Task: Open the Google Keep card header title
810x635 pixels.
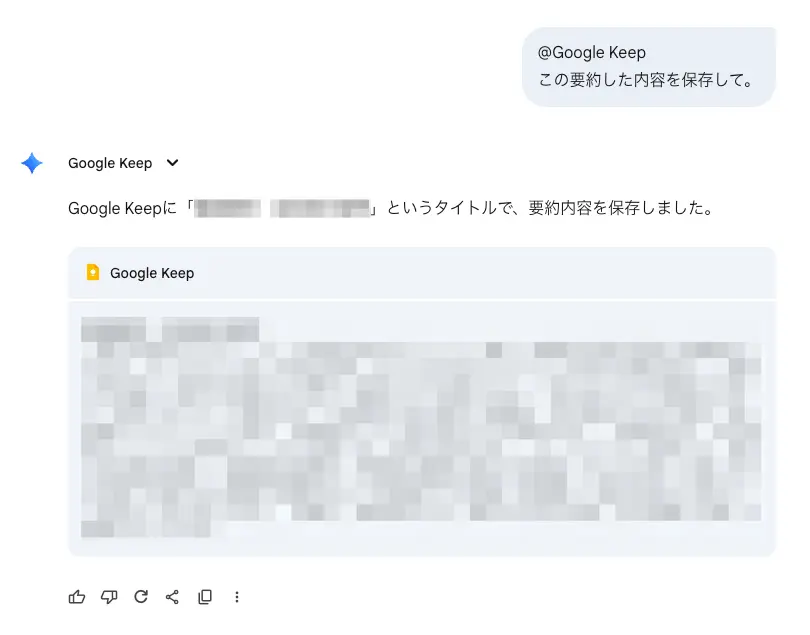Action: pyautogui.click(x=152, y=273)
